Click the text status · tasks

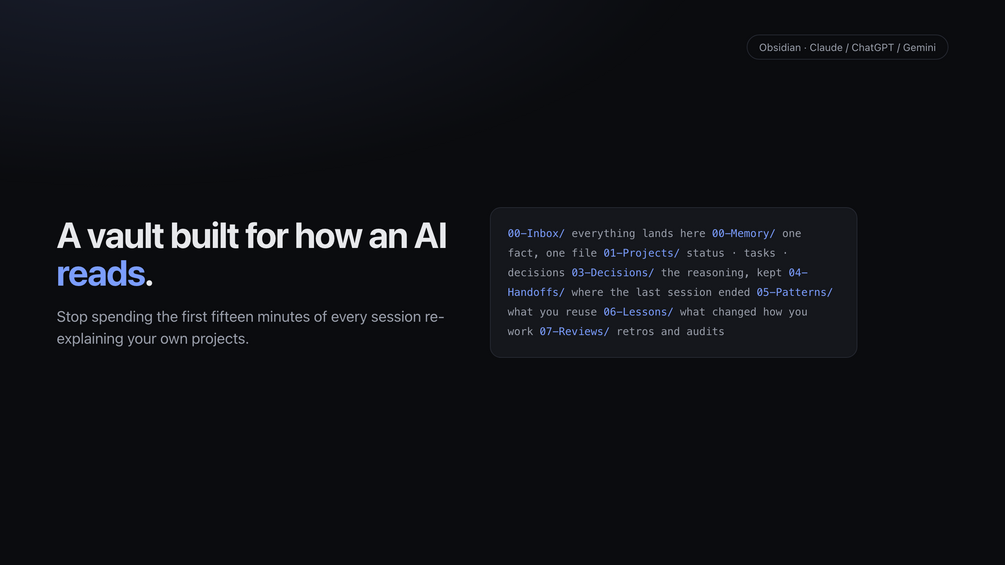(x=731, y=253)
